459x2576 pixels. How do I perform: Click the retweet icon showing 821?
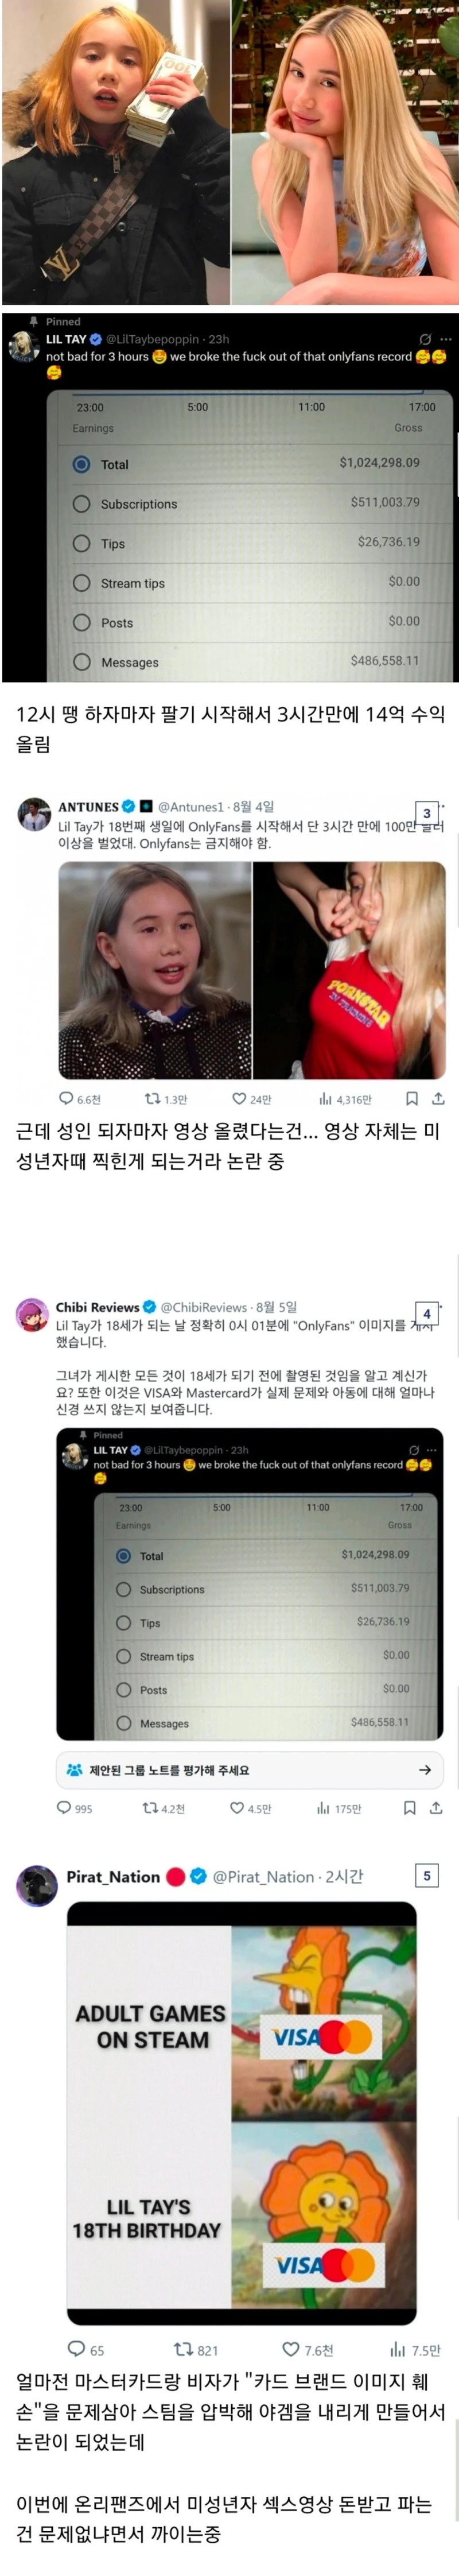pyautogui.click(x=183, y=2349)
